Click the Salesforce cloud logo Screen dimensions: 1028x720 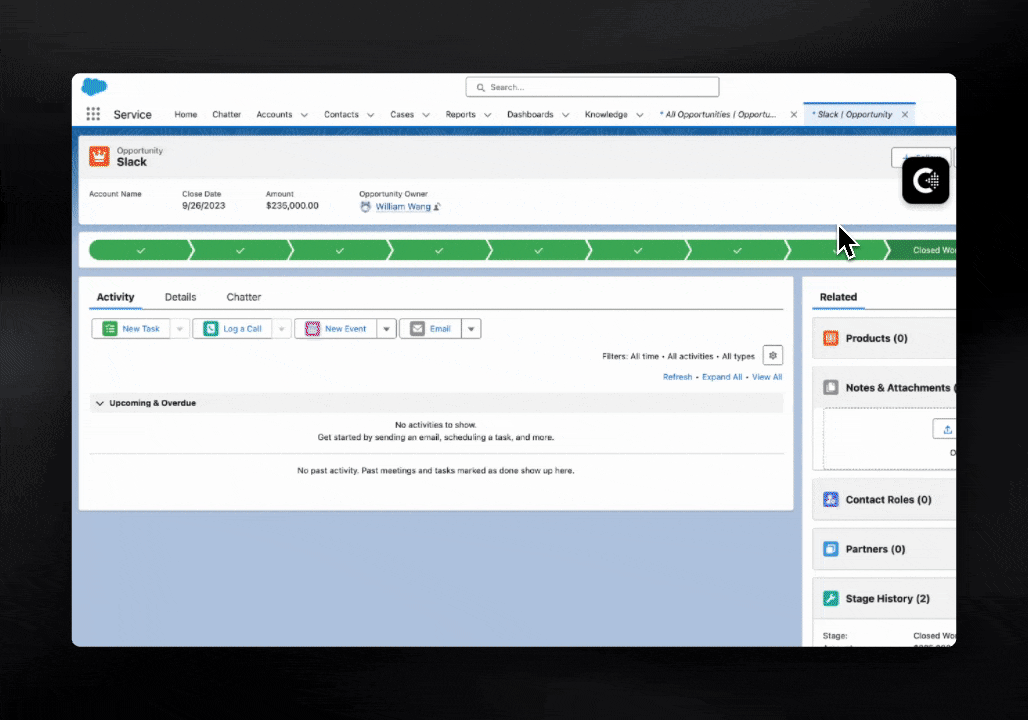coord(94,87)
